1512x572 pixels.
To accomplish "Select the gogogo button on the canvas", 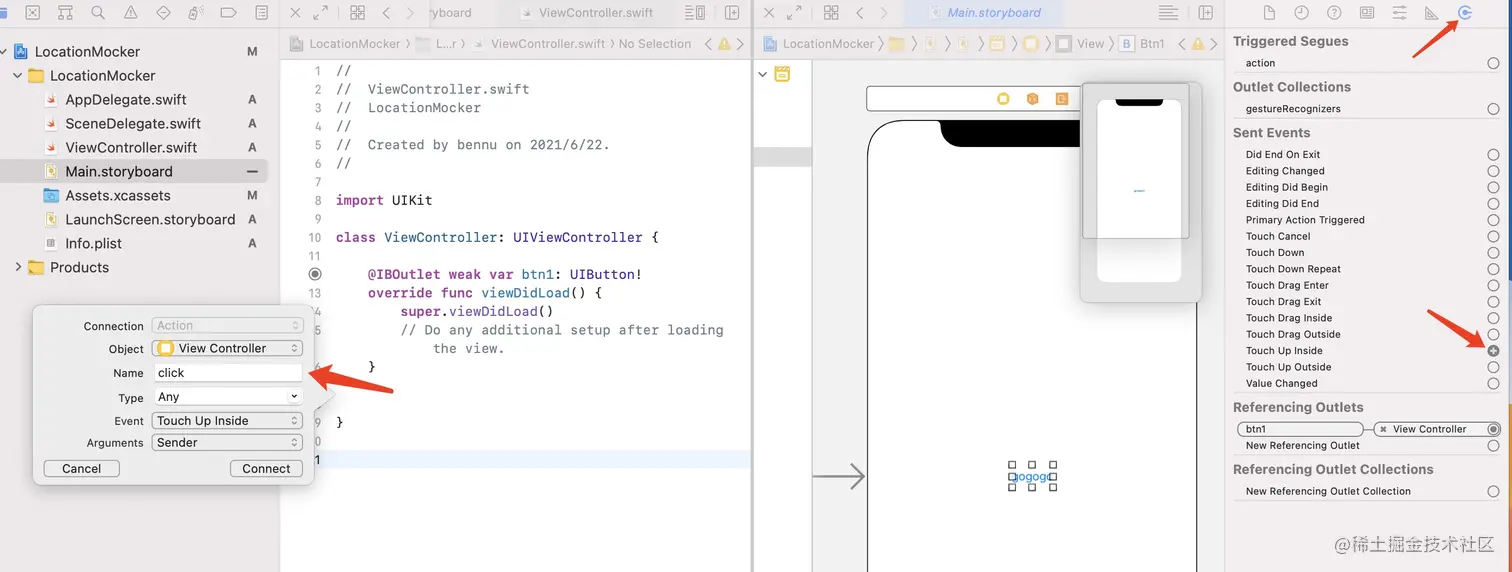I will (x=1032, y=477).
